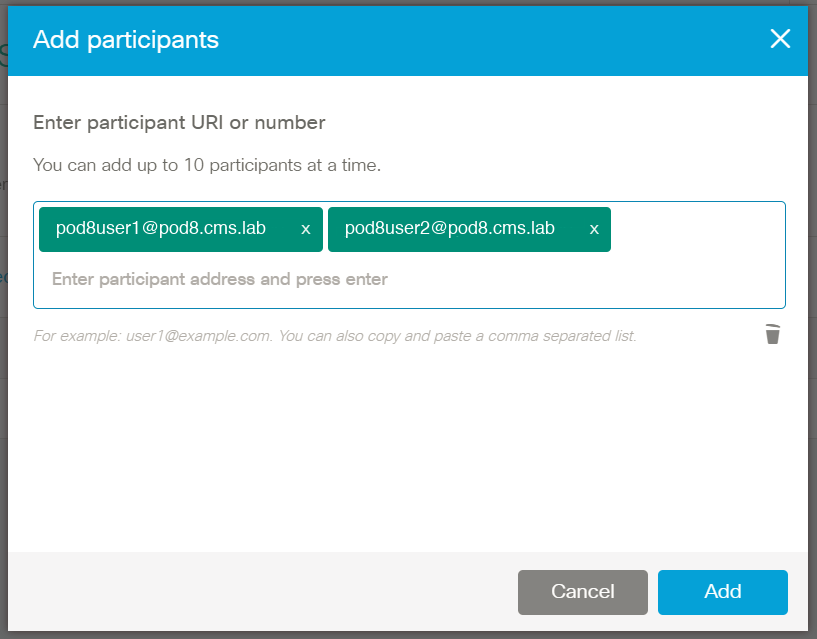This screenshot has width=817, height=639.
Task: Click the Enter participant URI or number heading
Action: pyautogui.click(x=179, y=122)
